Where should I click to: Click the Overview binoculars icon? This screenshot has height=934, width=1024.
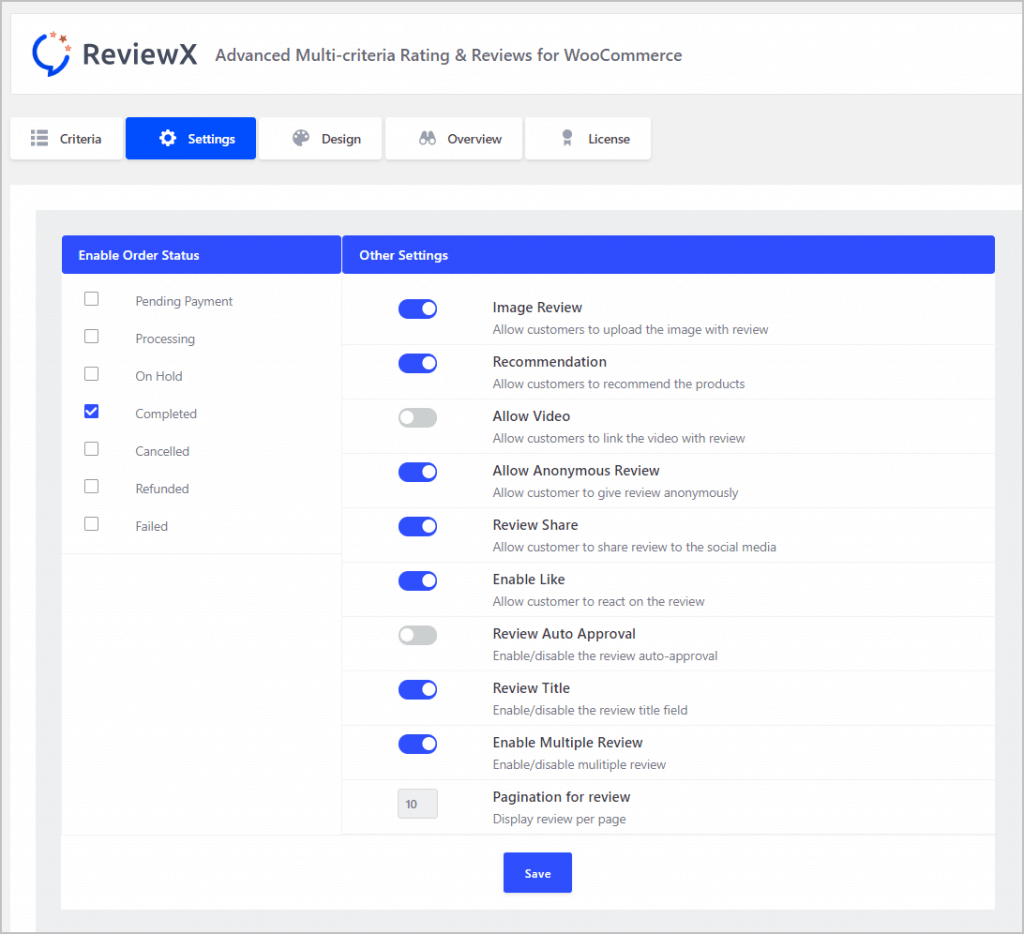[x=426, y=138]
